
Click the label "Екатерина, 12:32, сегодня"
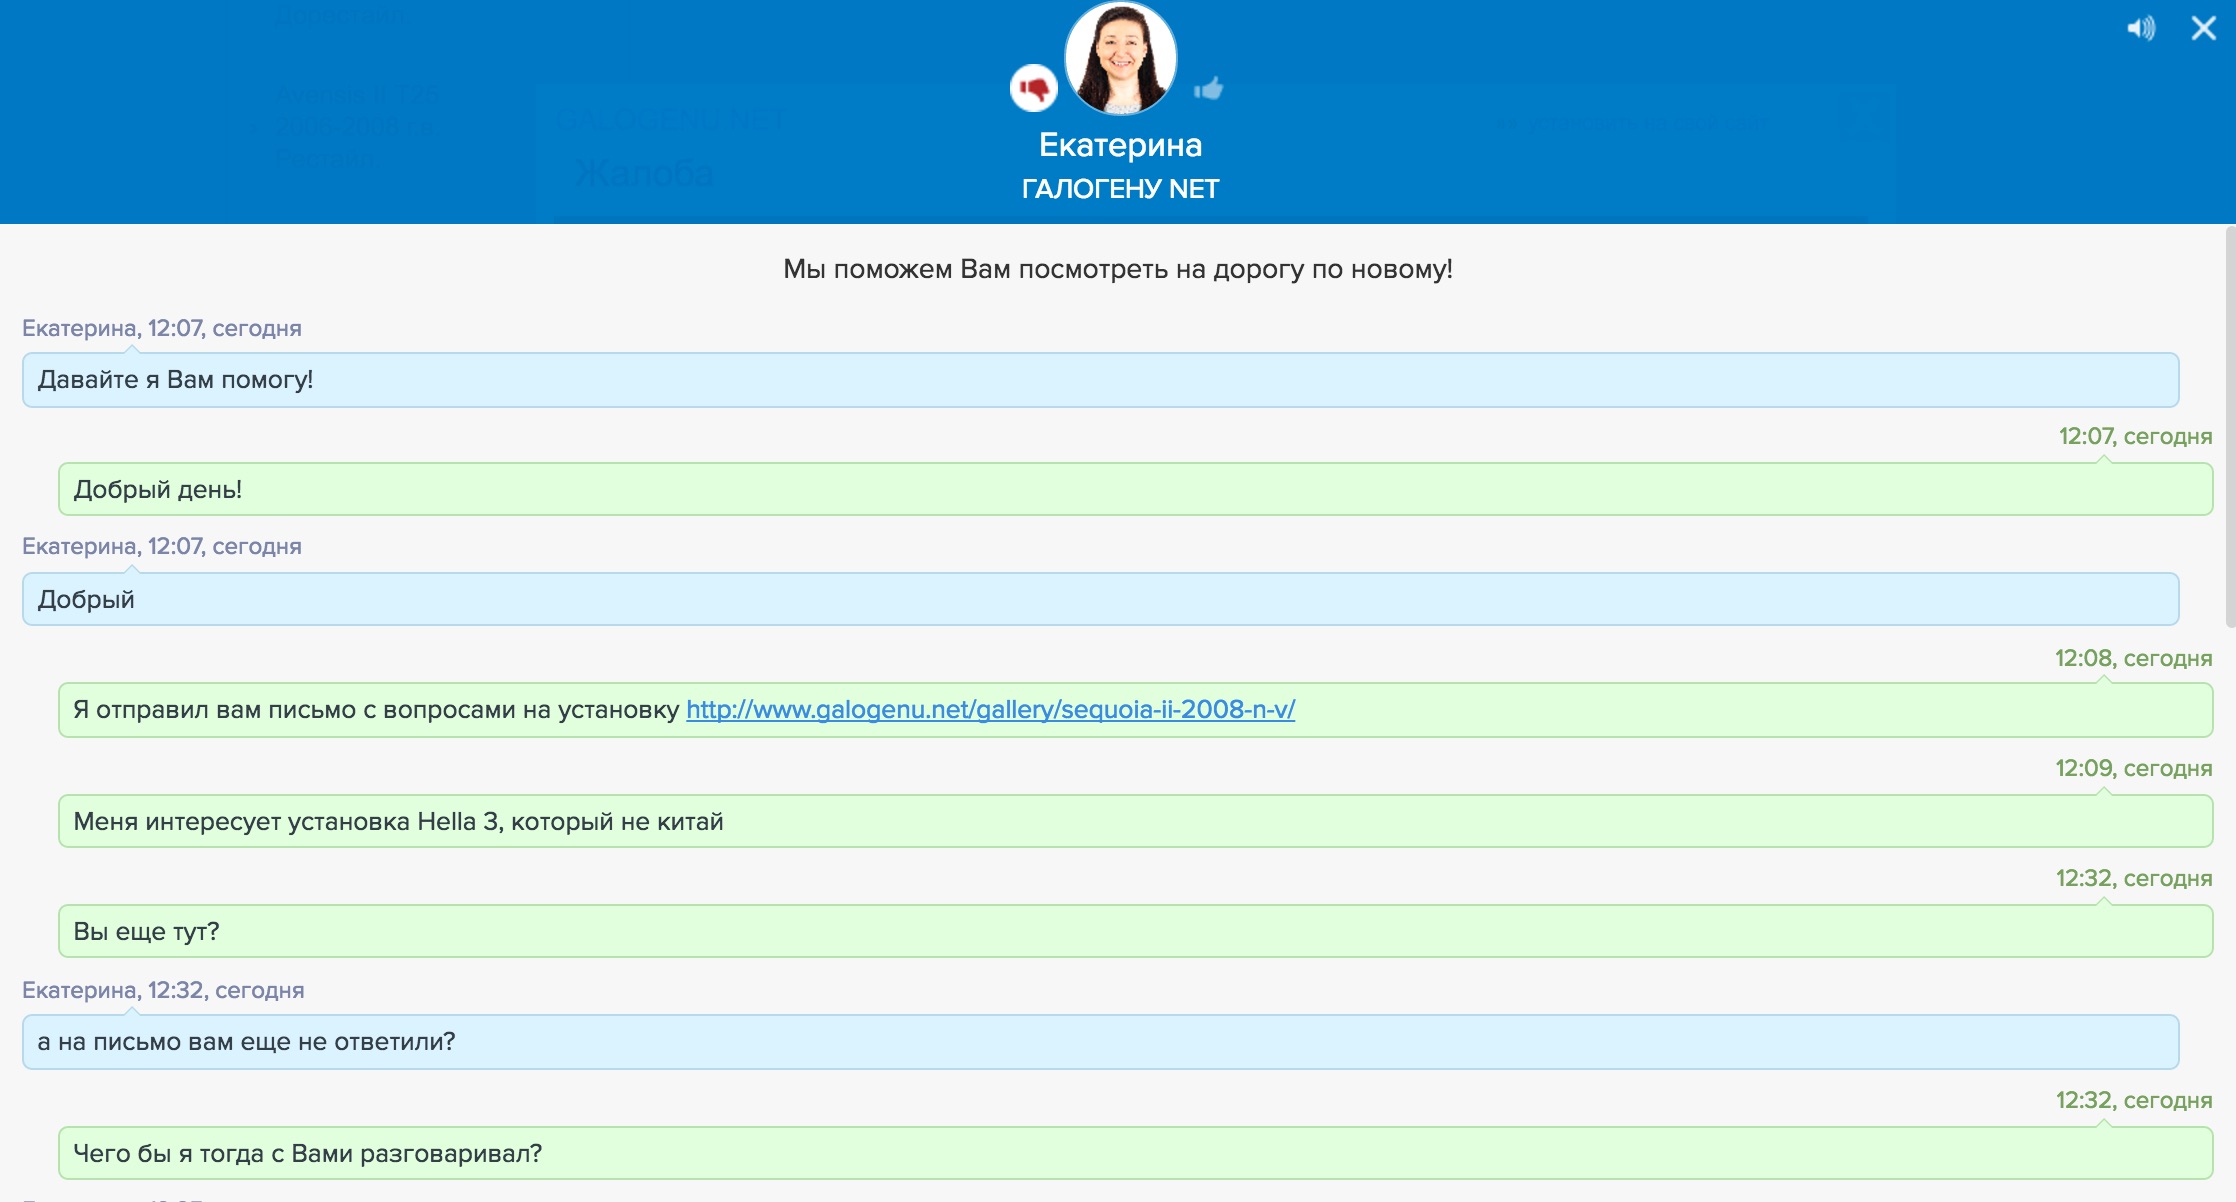pyautogui.click(x=163, y=990)
